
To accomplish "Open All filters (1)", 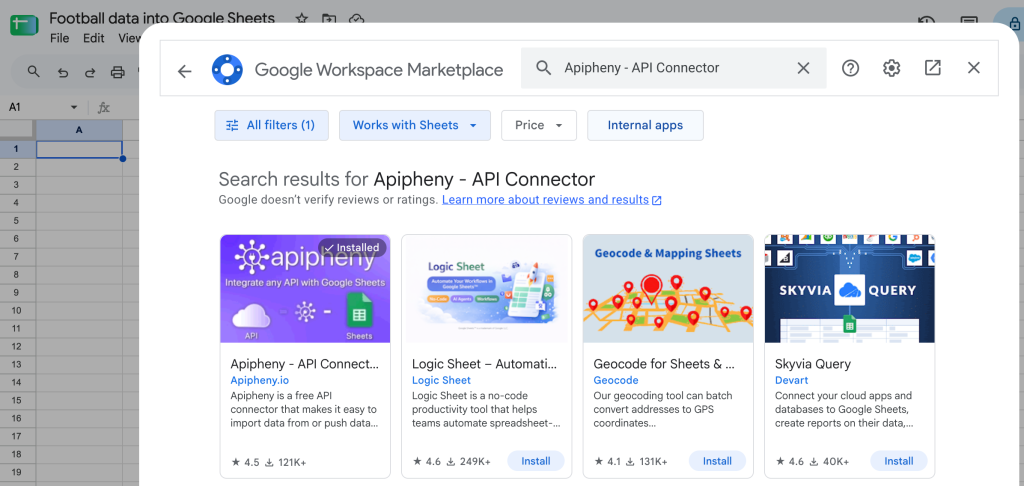I will click(x=271, y=125).
